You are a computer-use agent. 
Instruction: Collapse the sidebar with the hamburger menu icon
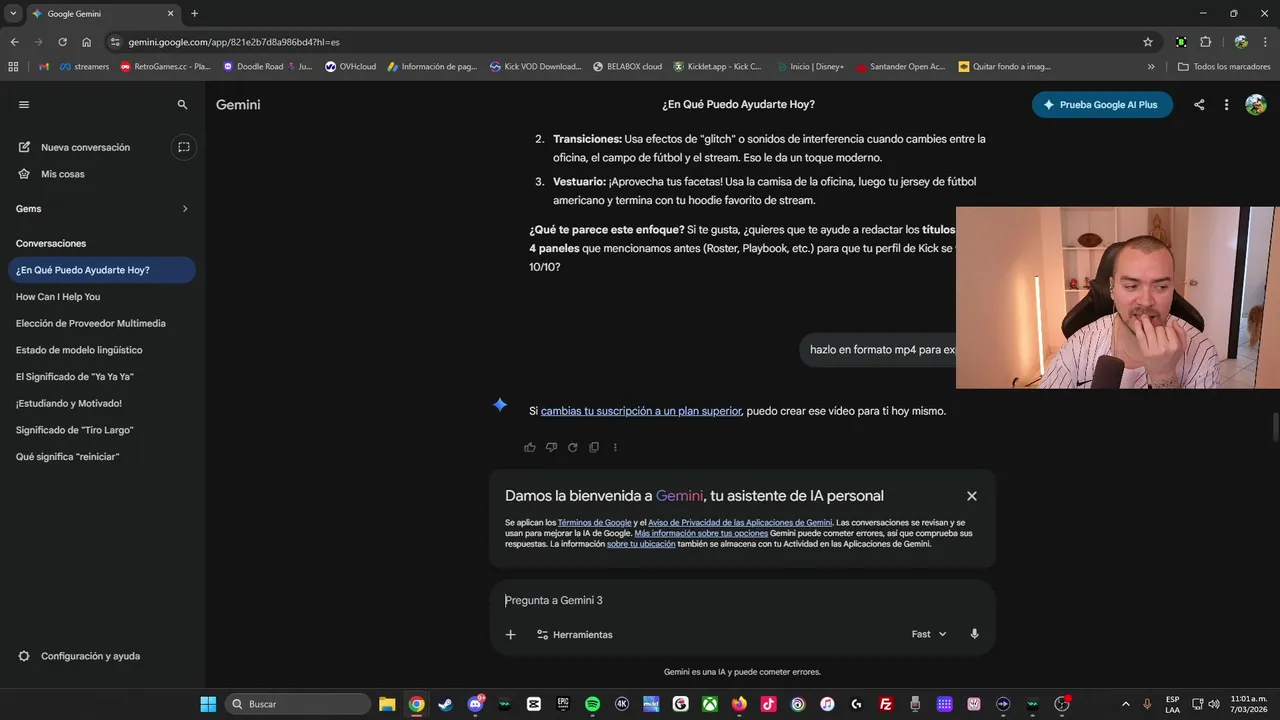[24, 104]
